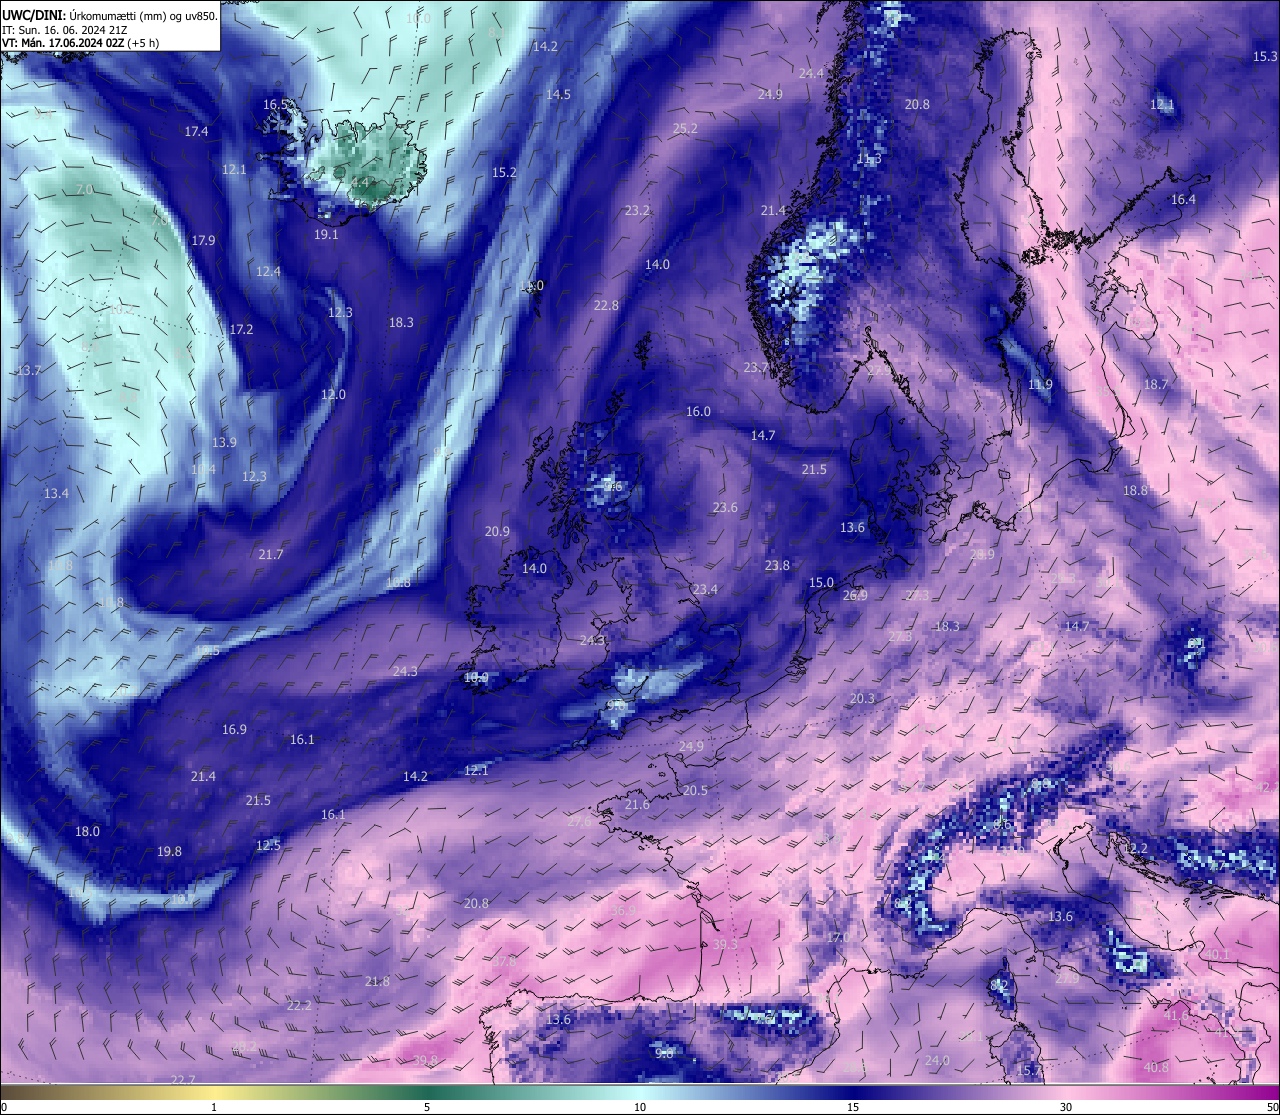Click the 12.4 value label
1280x1115 pixels.
click(x=268, y=271)
